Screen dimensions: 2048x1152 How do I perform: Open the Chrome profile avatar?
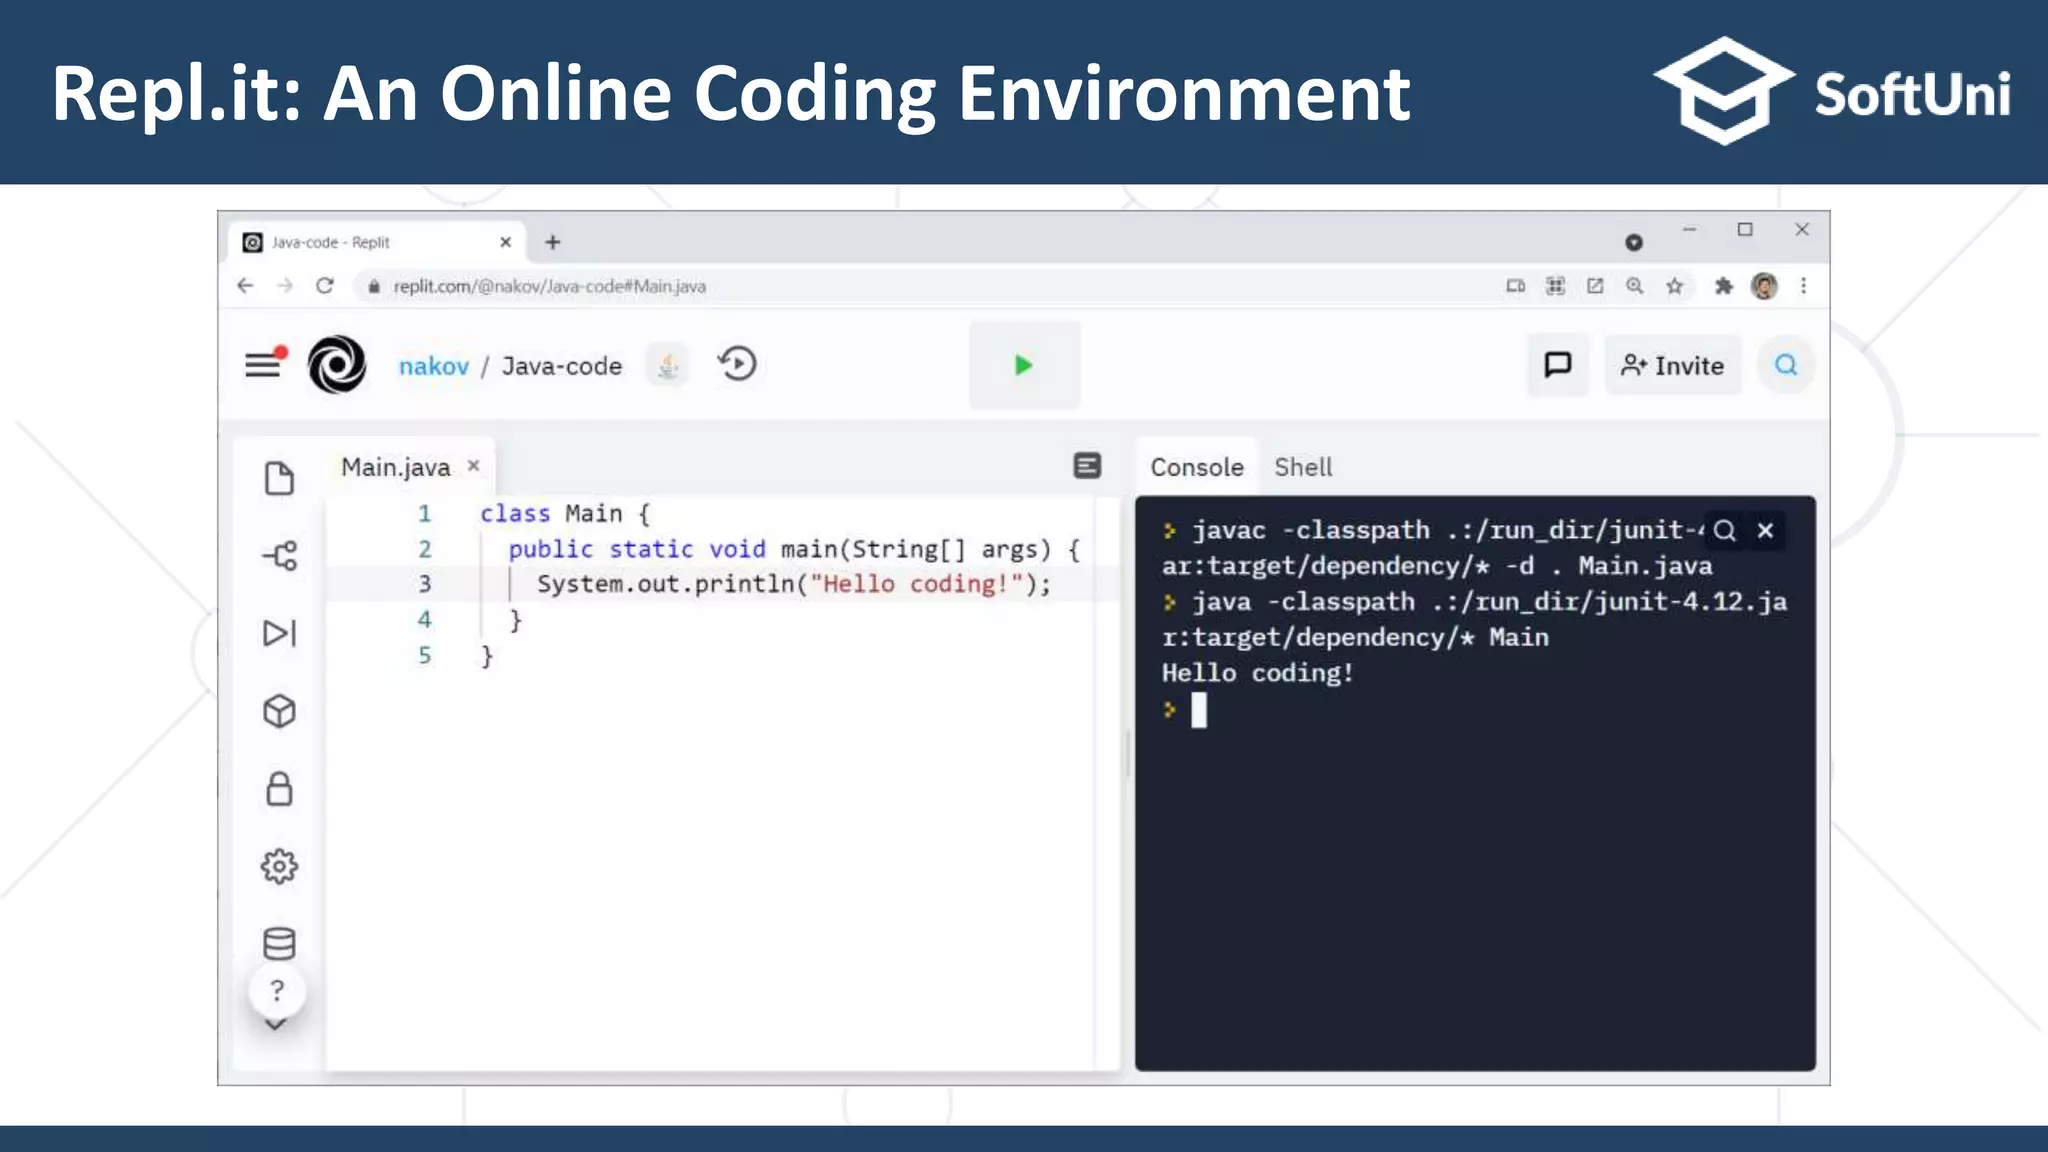(x=1764, y=286)
